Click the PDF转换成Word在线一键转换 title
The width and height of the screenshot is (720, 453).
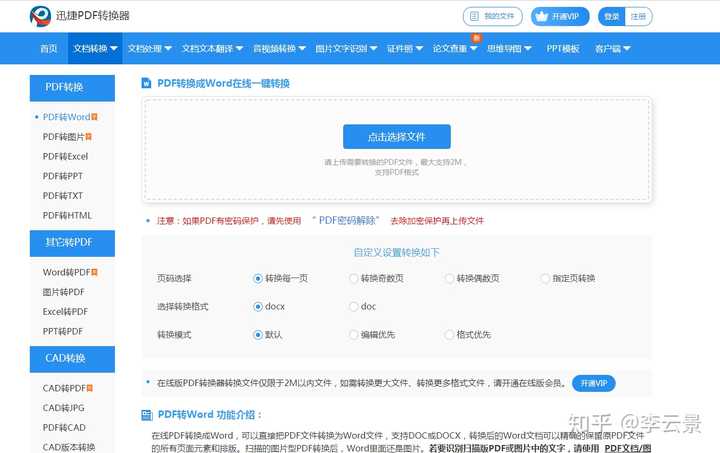223,83
